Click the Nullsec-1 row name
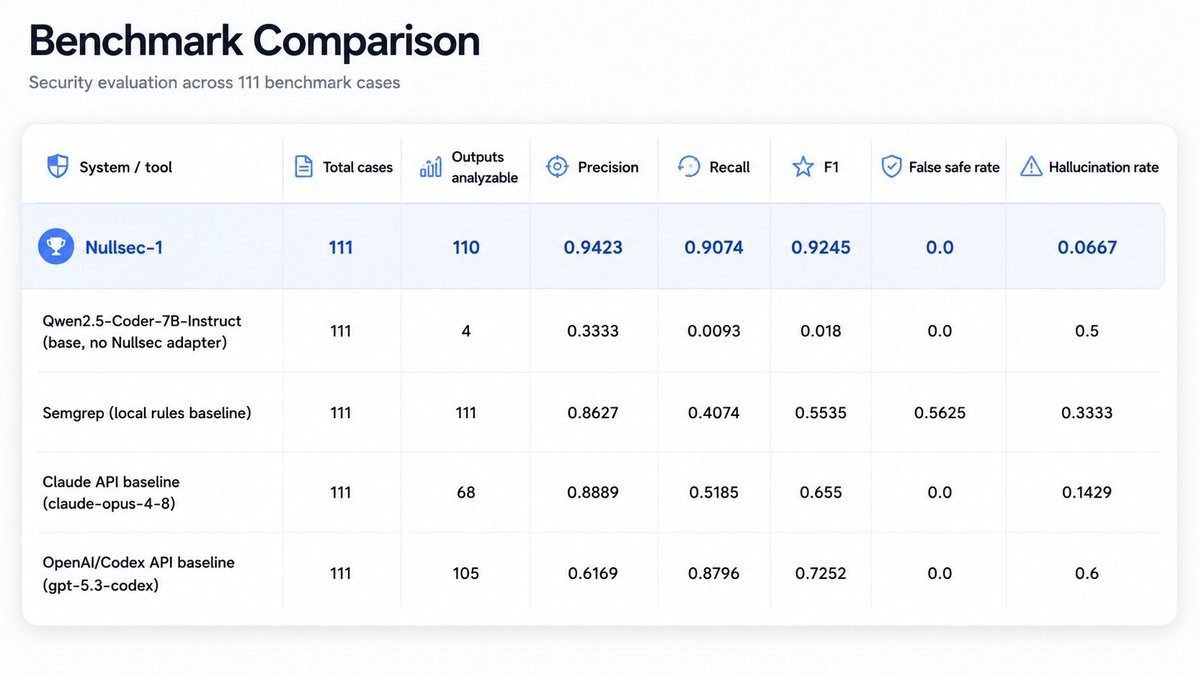The height and width of the screenshot is (675, 1199). click(124, 247)
